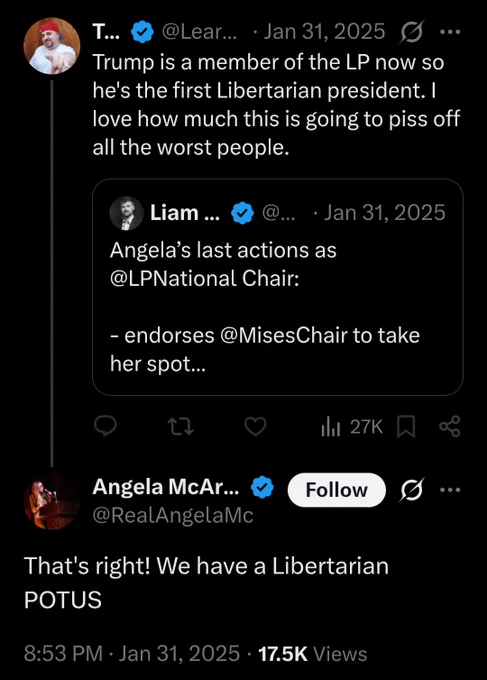Open the red-cap profile picture
Screen dimensions: 487x680
pos(52,46)
